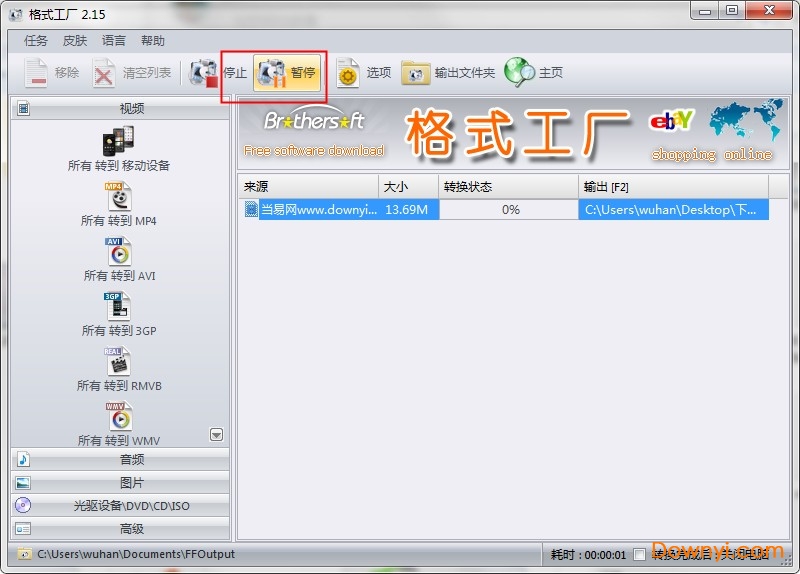Select the 所有 转到 WMV icon
800x574 pixels.
[x=119, y=416]
